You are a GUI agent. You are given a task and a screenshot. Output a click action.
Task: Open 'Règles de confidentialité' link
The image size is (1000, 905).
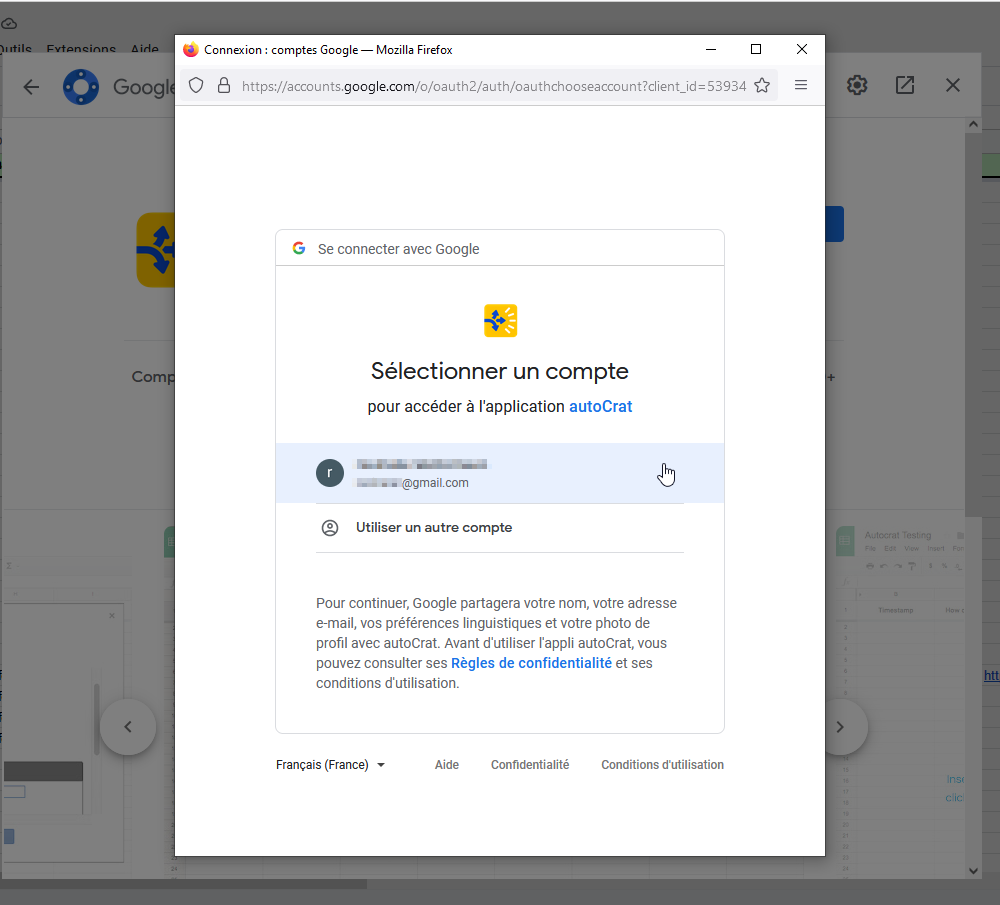pos(531,663)
